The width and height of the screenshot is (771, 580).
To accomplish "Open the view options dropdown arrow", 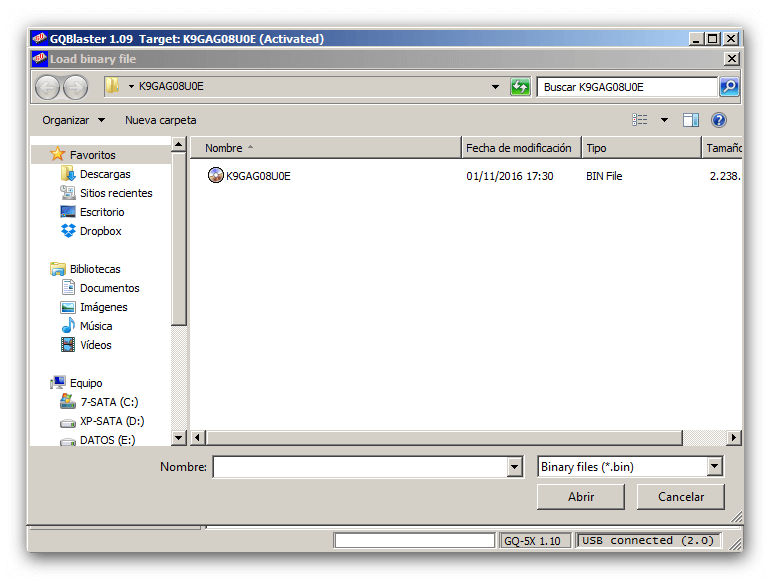I will click(664, 120).
